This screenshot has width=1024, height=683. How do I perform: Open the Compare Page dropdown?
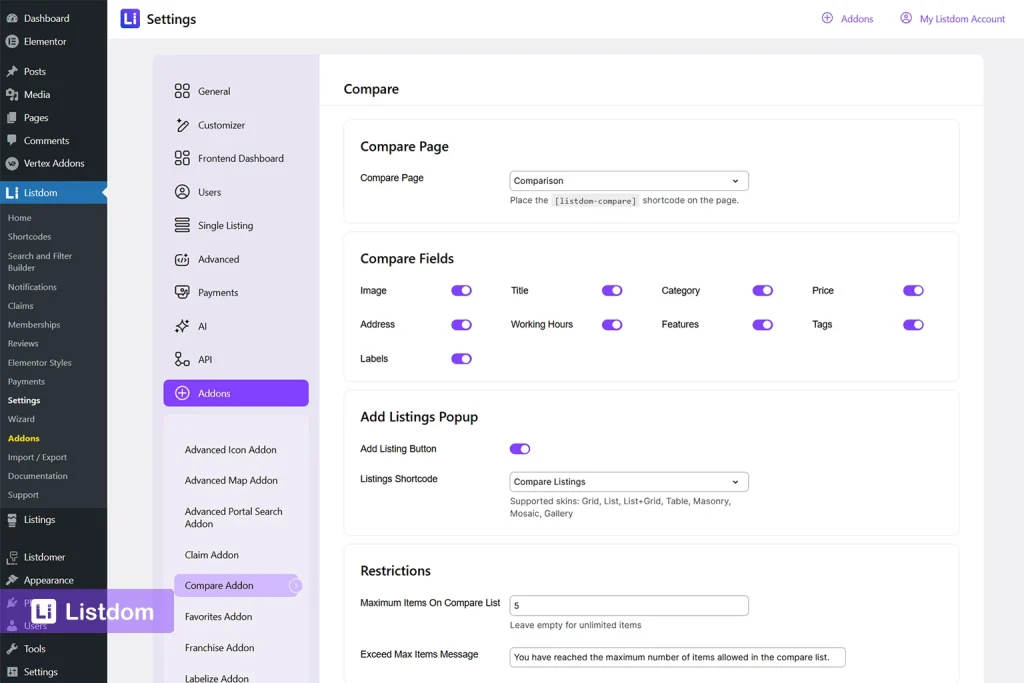coord(628,180)
